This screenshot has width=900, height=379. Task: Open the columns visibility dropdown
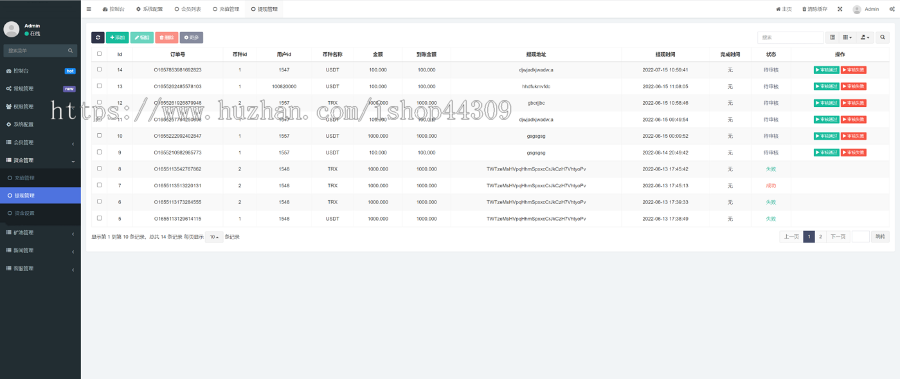coord(848,37)
